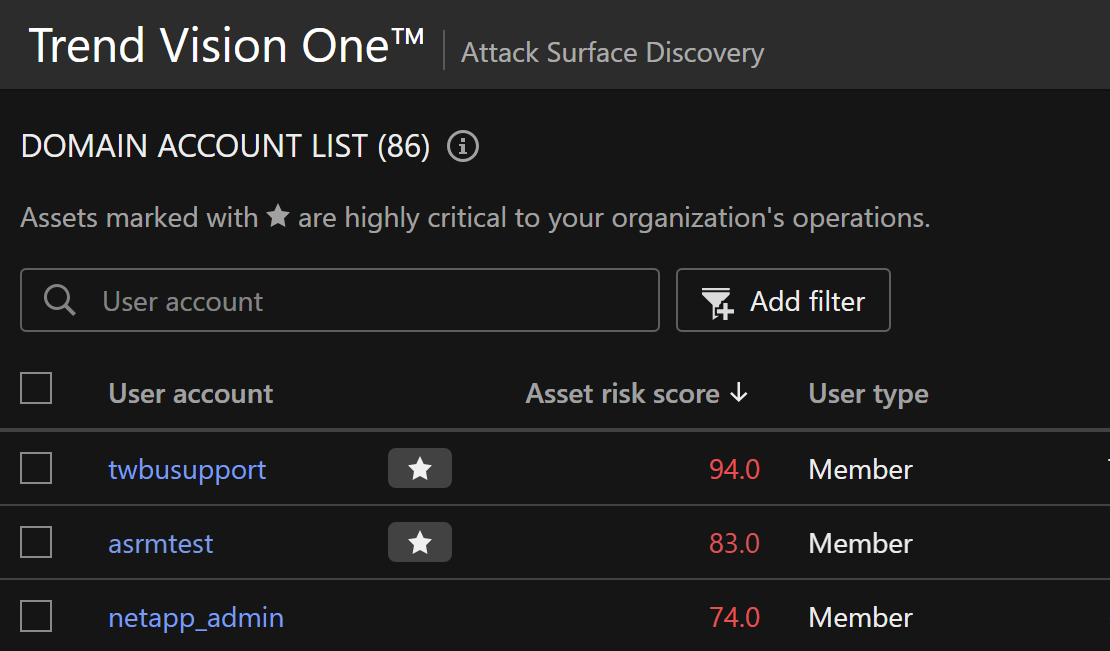1110x651 pixels.
Task: Open the twbusupport account link
Action: (x=187, y=469)
